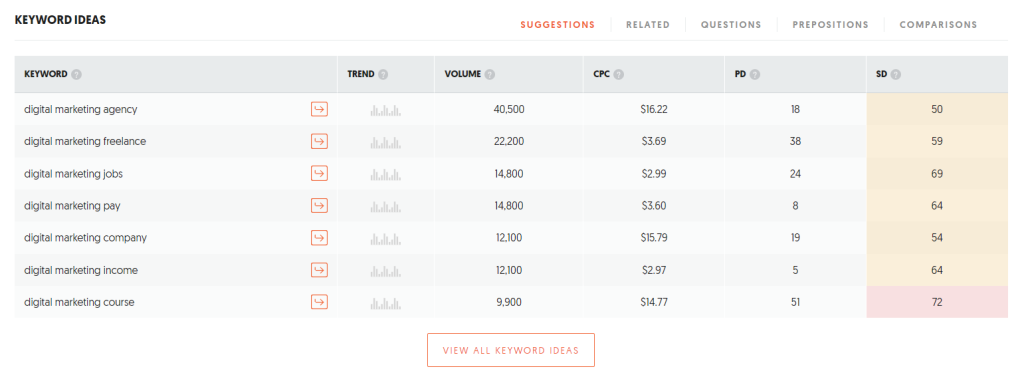Image resolution: width=1024 pixels, height=375 pixels.
Task: Click View All Keyword Ideas button
Action: pyautogui.click(x=511, y=350)
